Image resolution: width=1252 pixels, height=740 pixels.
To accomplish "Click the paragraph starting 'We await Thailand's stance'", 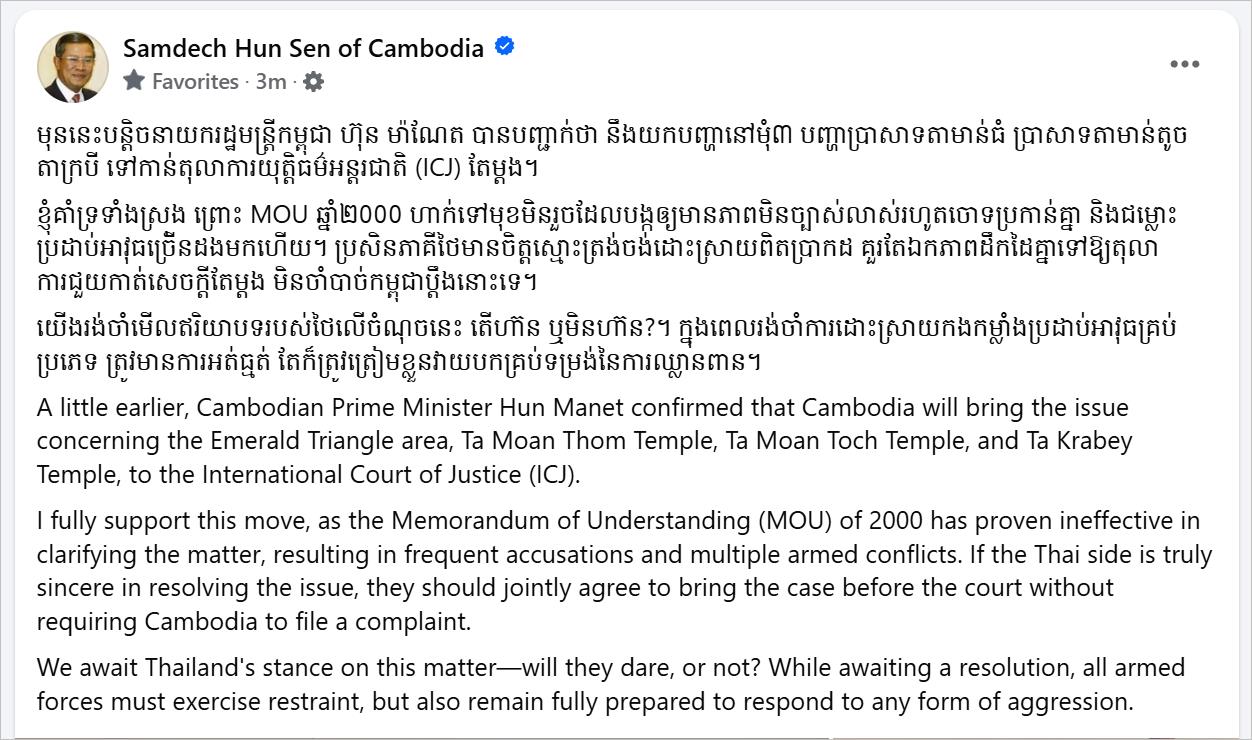I will point(611,683).
